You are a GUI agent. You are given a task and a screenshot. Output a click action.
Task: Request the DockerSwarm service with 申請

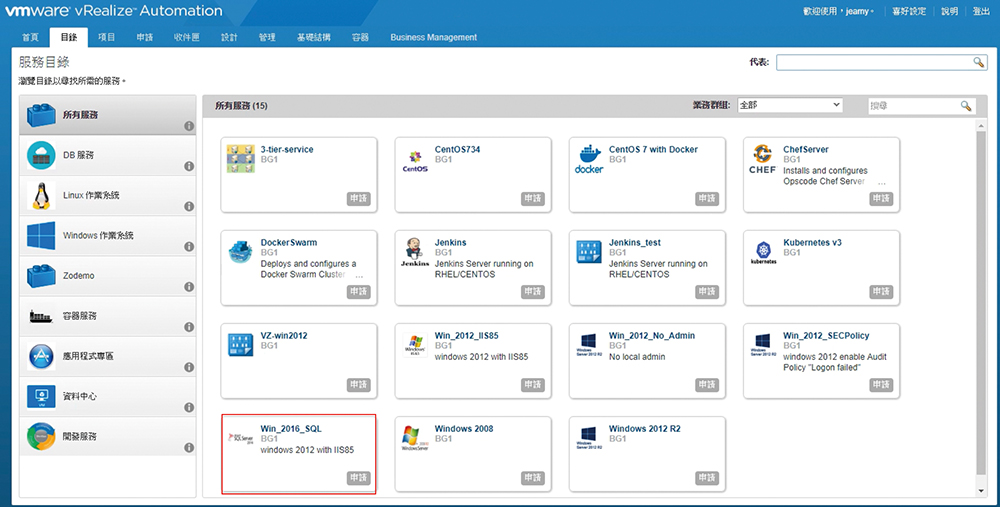(x=358, y=291)
